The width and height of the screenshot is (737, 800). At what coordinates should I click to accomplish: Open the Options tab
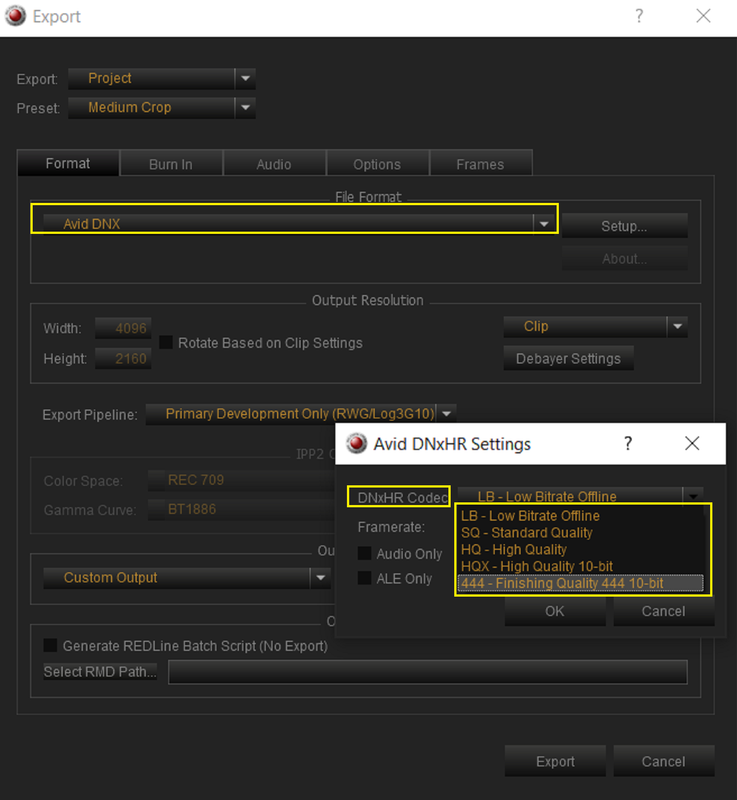(x=377, y=164)
